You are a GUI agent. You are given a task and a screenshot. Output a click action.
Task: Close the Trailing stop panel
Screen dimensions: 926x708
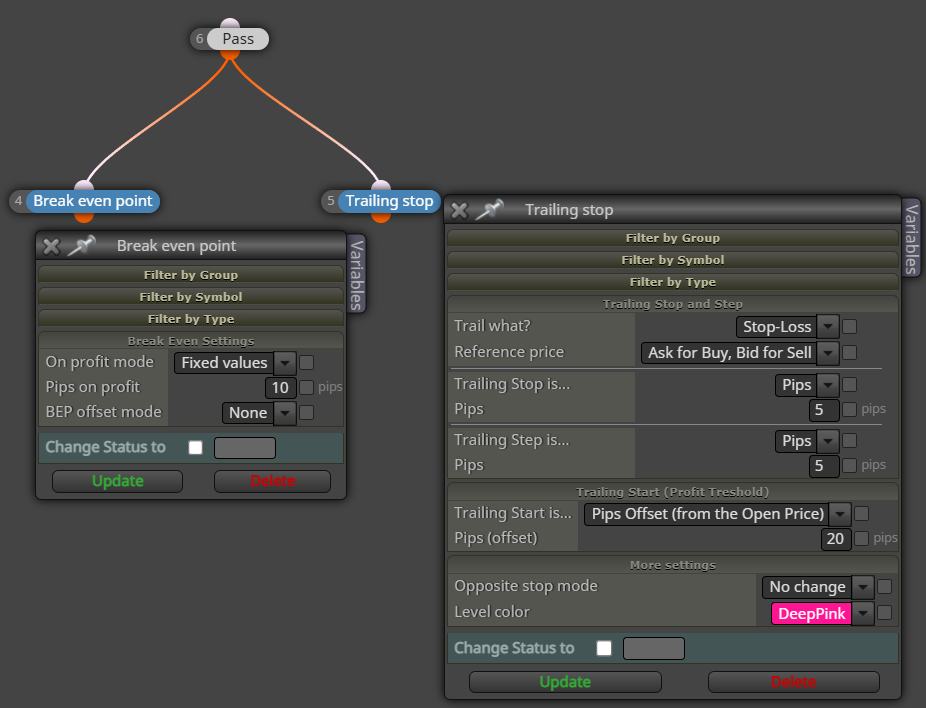click(x=459, y=210)
